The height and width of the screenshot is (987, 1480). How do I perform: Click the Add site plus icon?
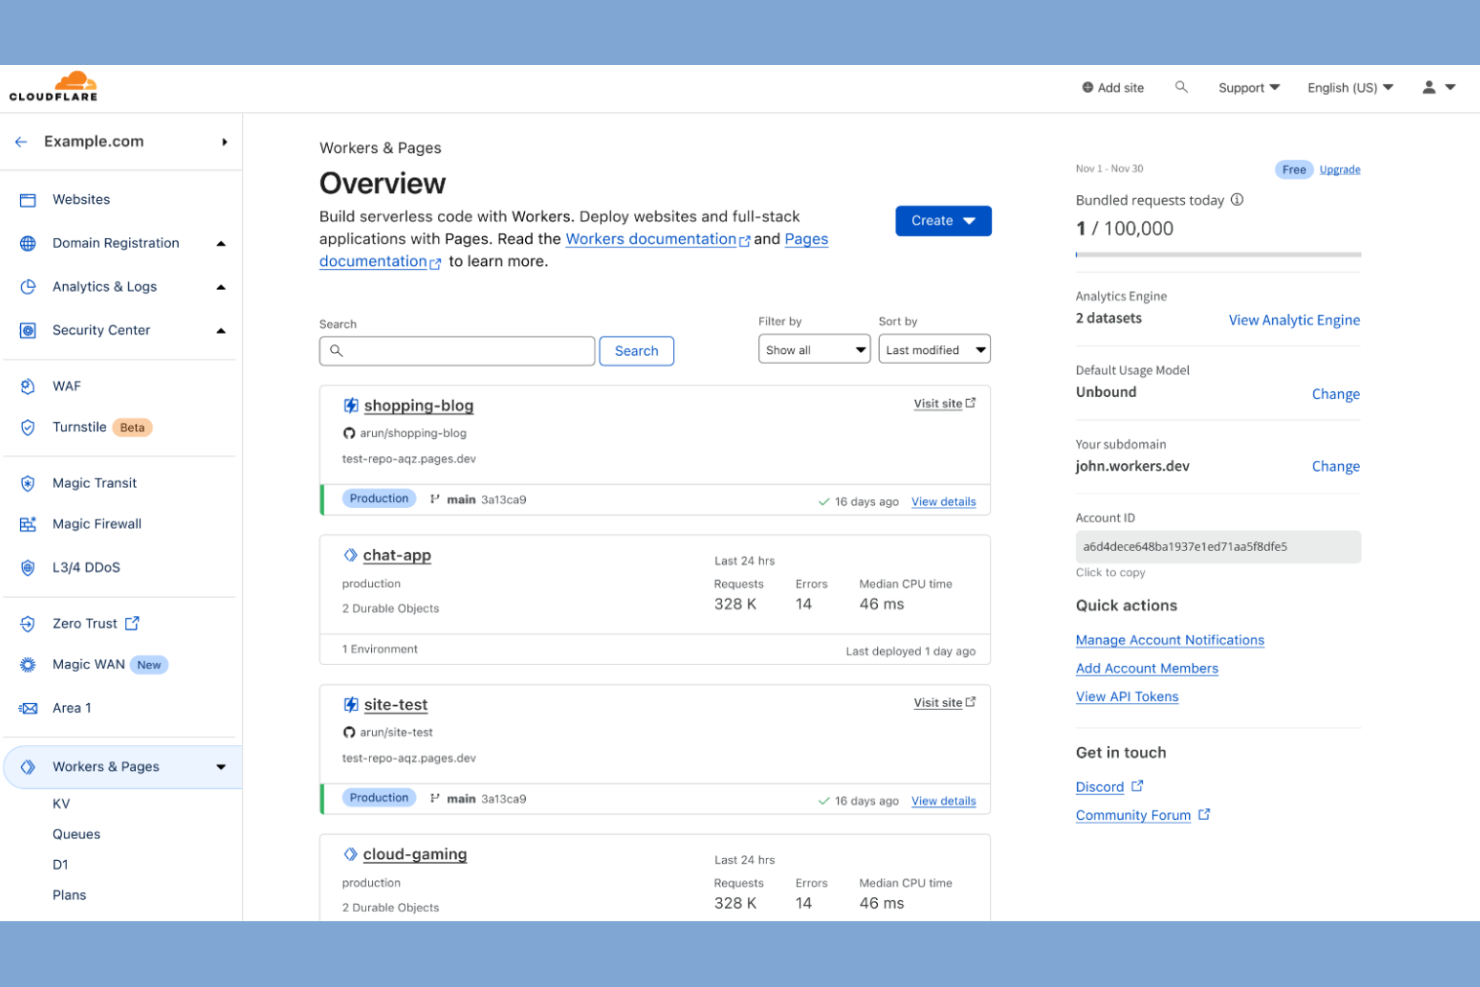(1086, 87)
